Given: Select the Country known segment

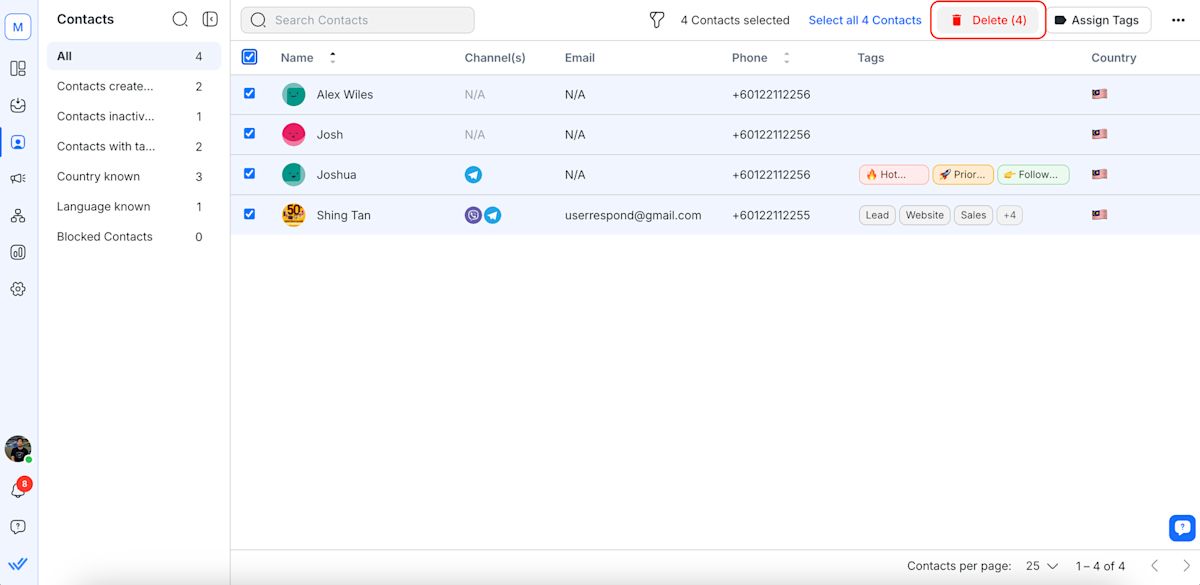Looking at the screenshot, I should (x=98, y=177).
